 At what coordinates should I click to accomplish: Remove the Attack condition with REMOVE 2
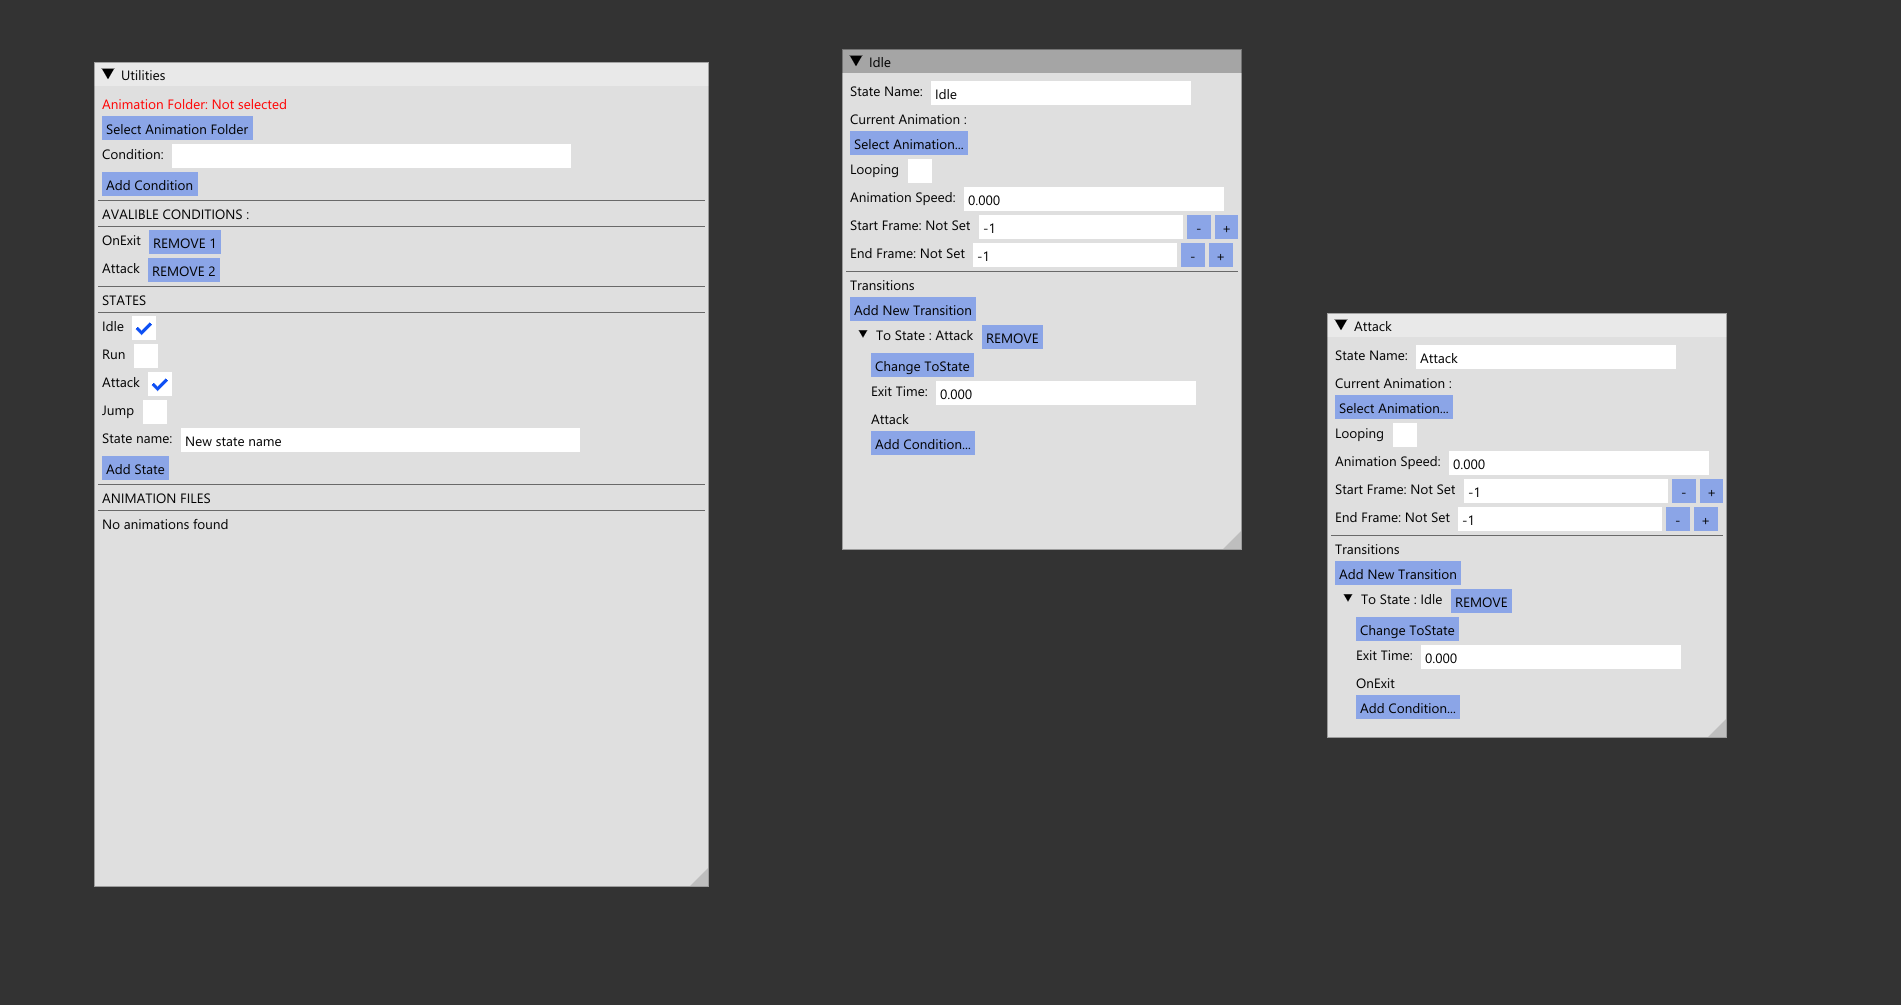183,270
